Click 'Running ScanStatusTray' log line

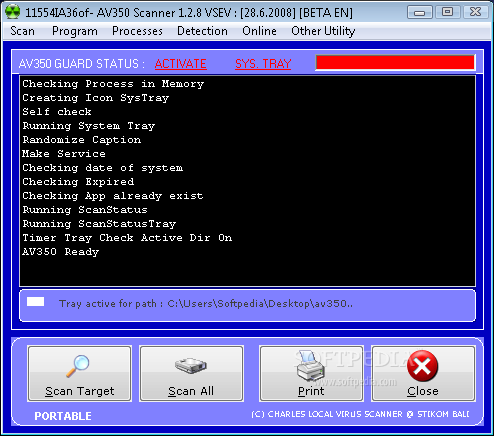99,224
